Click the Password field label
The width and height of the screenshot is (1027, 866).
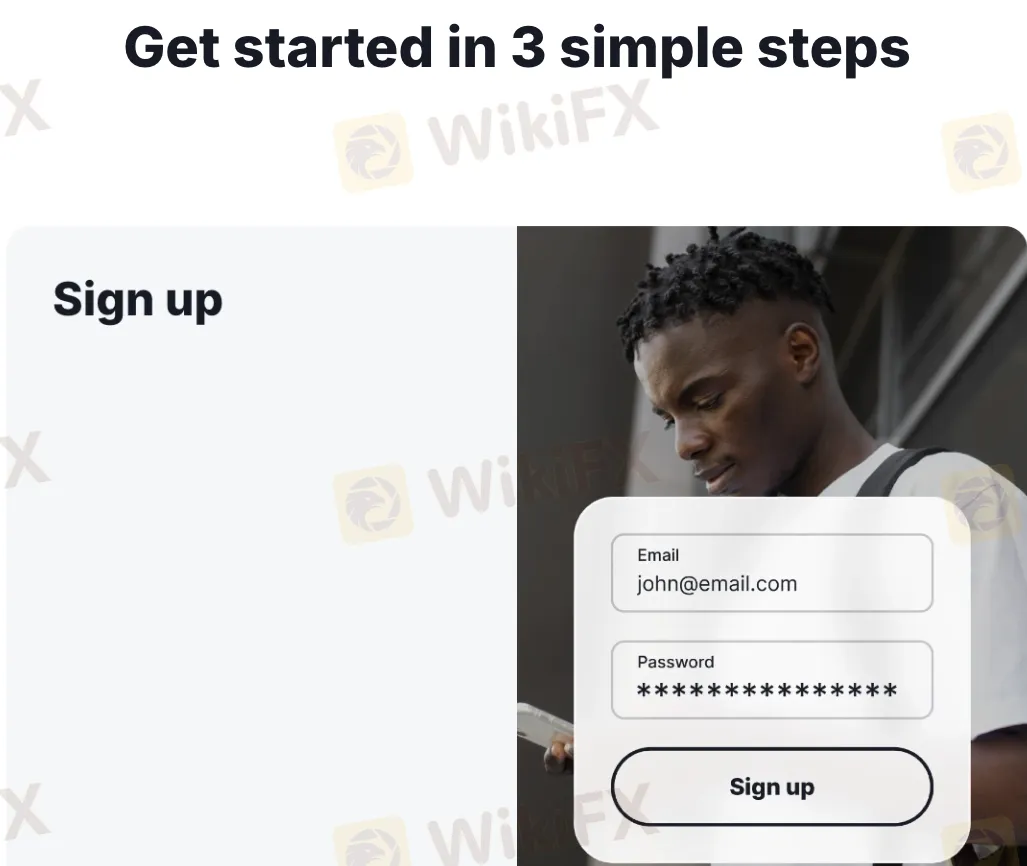pos(675,662)
